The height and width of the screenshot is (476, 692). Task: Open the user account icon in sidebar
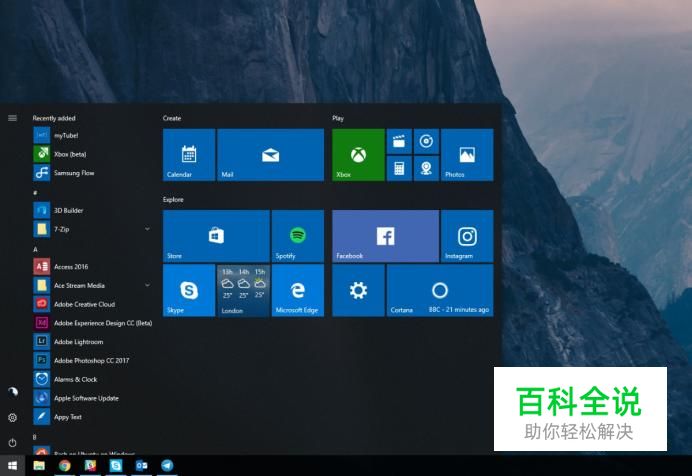12,392
